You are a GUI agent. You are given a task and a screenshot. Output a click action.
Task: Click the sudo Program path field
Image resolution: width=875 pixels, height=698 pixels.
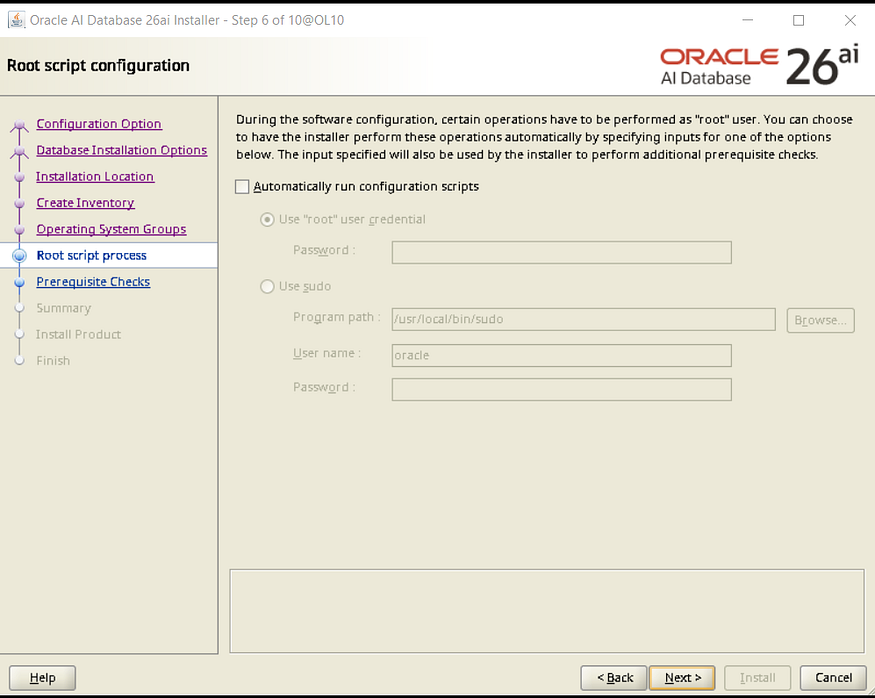click(x=583, y=319)
